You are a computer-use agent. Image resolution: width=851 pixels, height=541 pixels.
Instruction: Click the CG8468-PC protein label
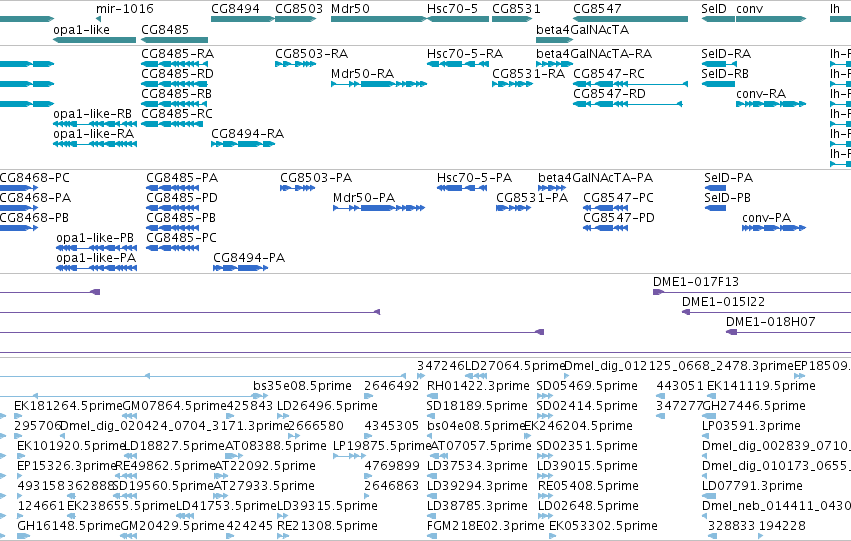coord(35,178)
